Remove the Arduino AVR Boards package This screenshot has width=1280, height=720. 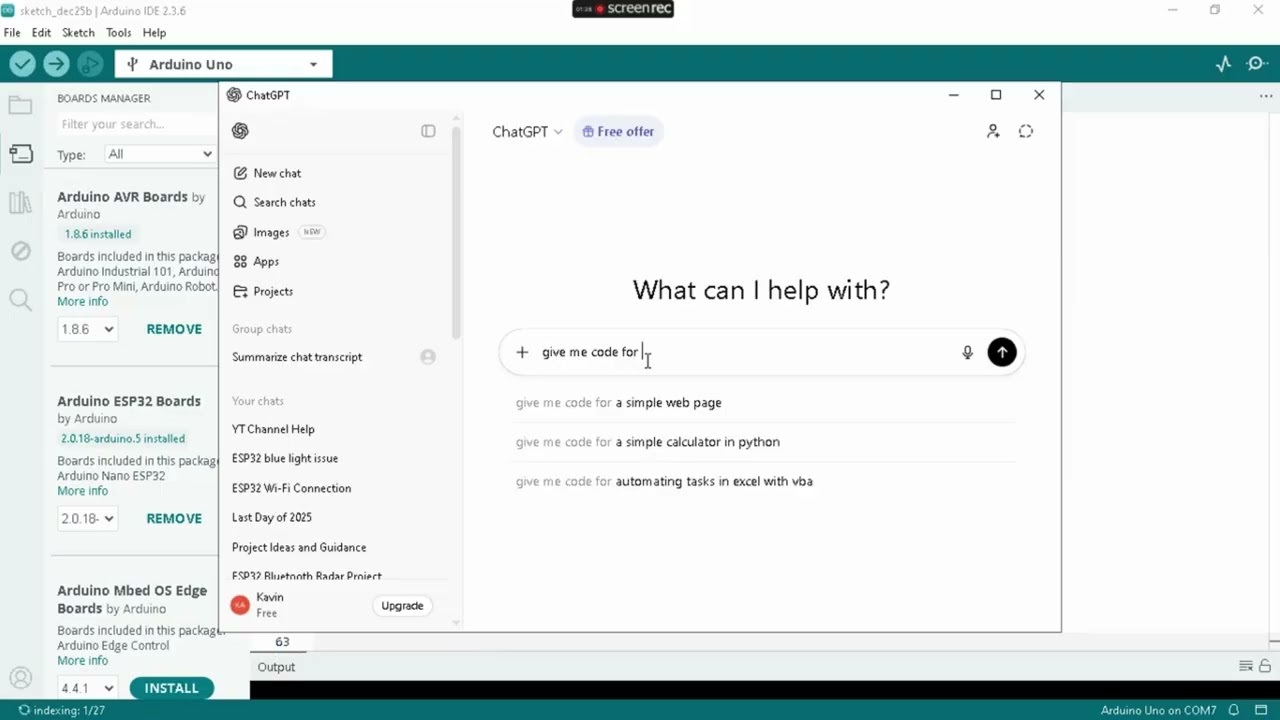tap(174, 329)
